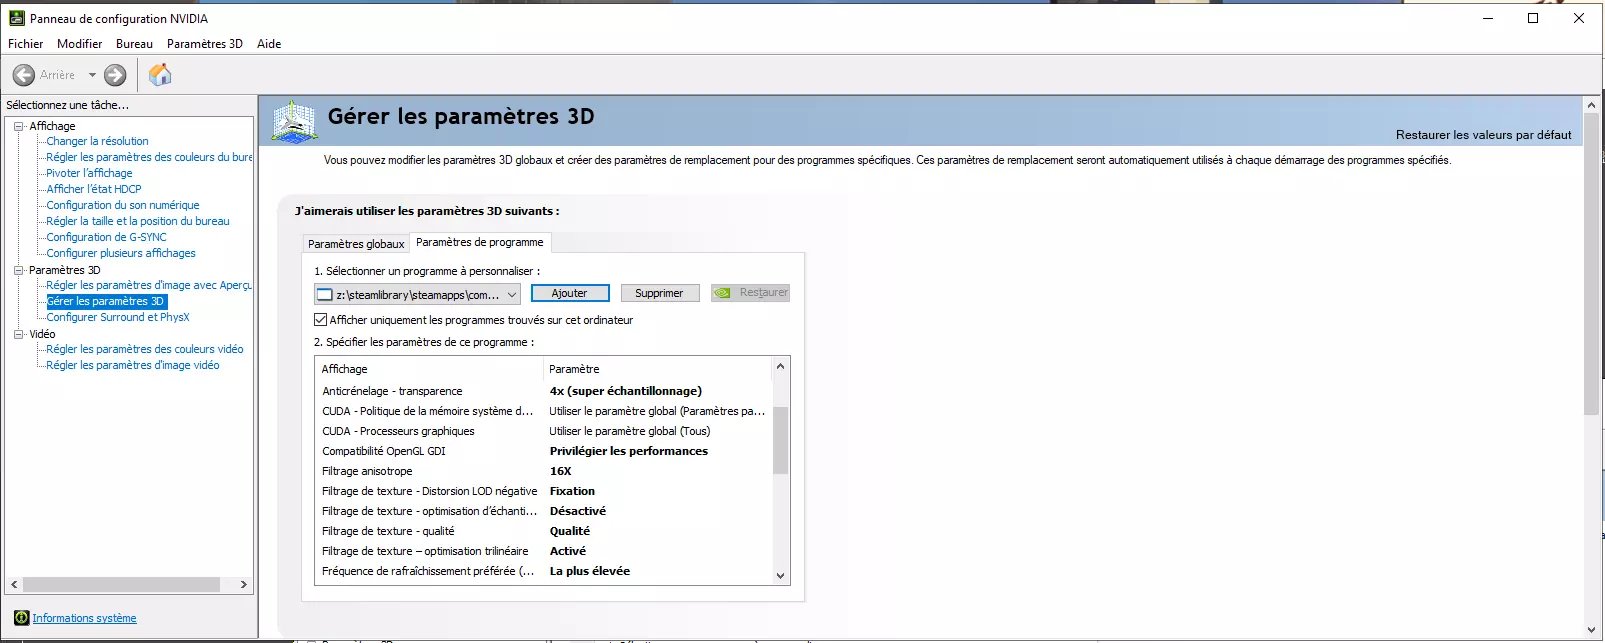Click the Ajouter button
Viewport: 1605px width, 643px height.
pyautogui.click(x=570, y=293)
